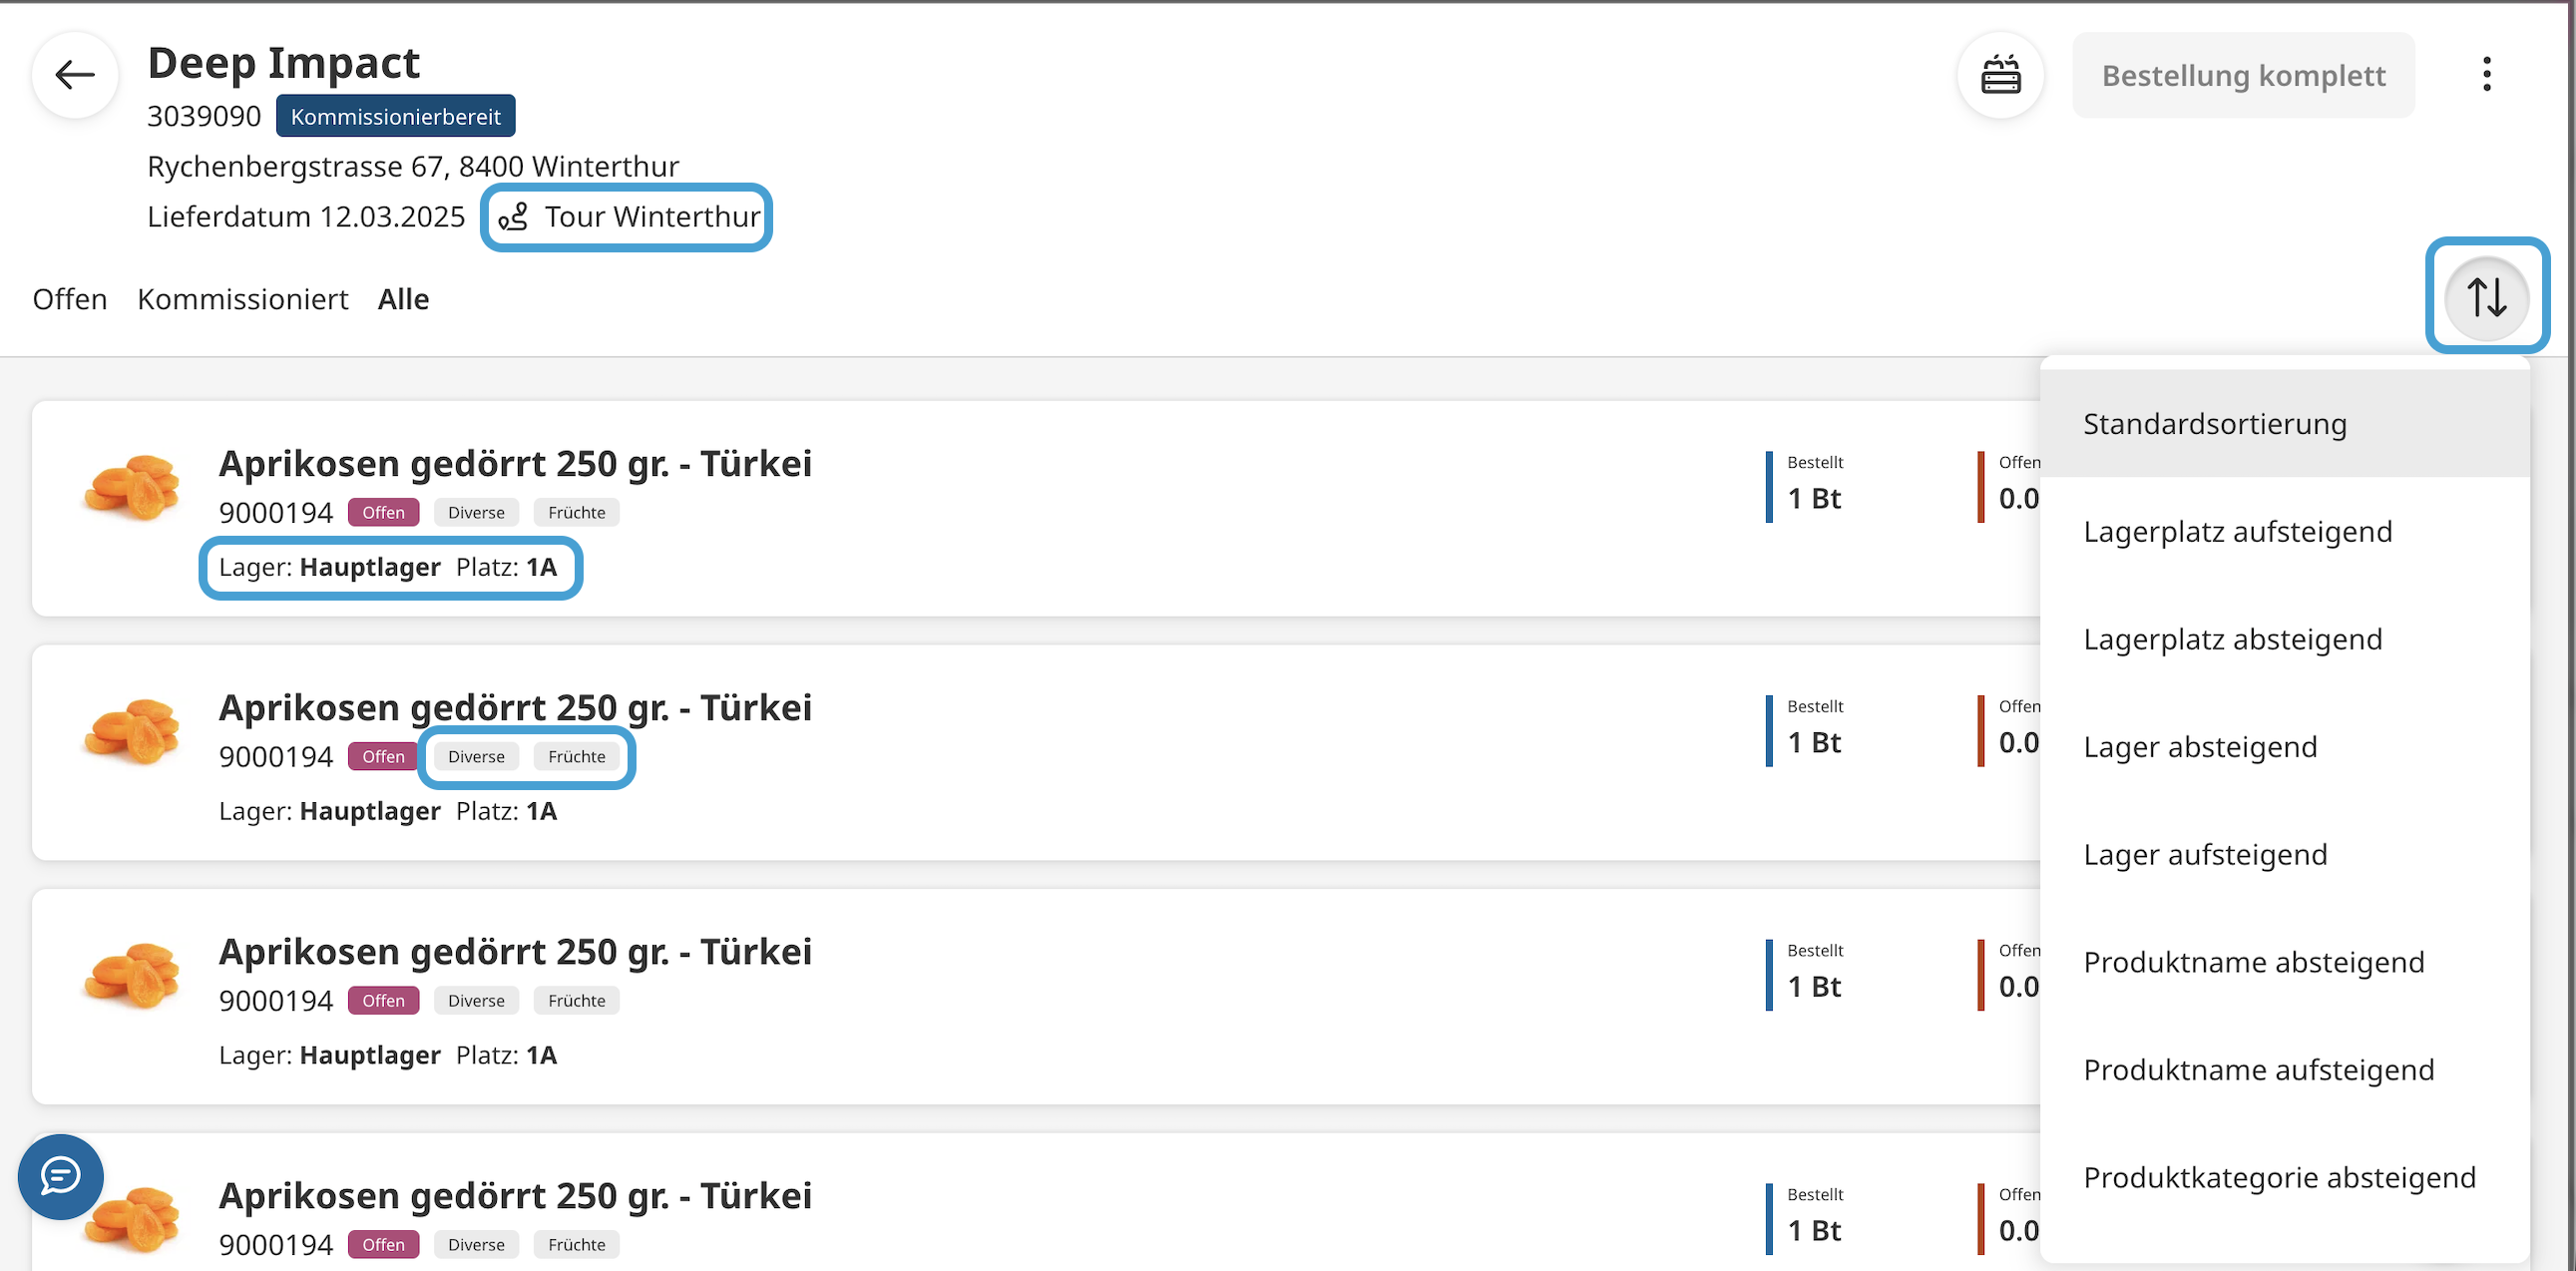Click the packing box icon button
2576x1271 pixels.
(2001, 75)
